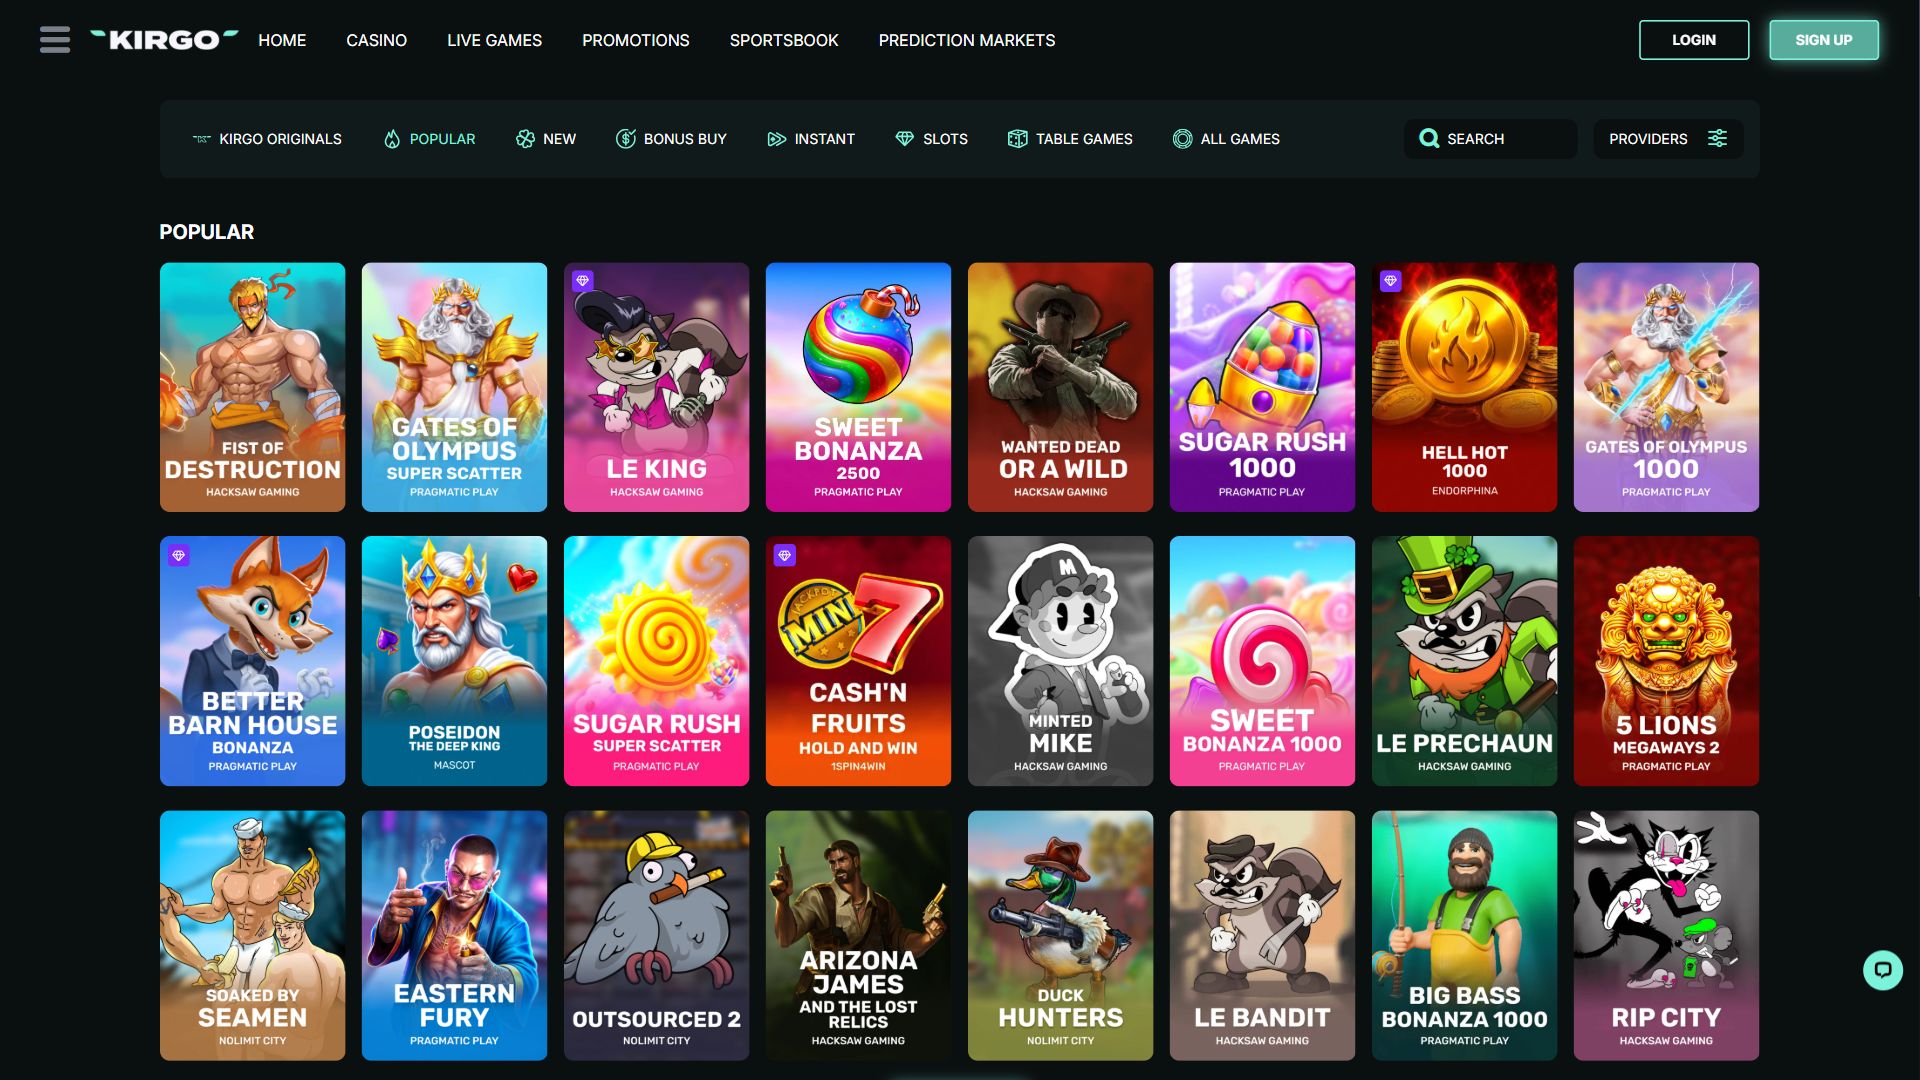Open the Sportsbook section
Image resolution: width=1920 pixels, height=1080 pixels.
click(x=783, y=40)
